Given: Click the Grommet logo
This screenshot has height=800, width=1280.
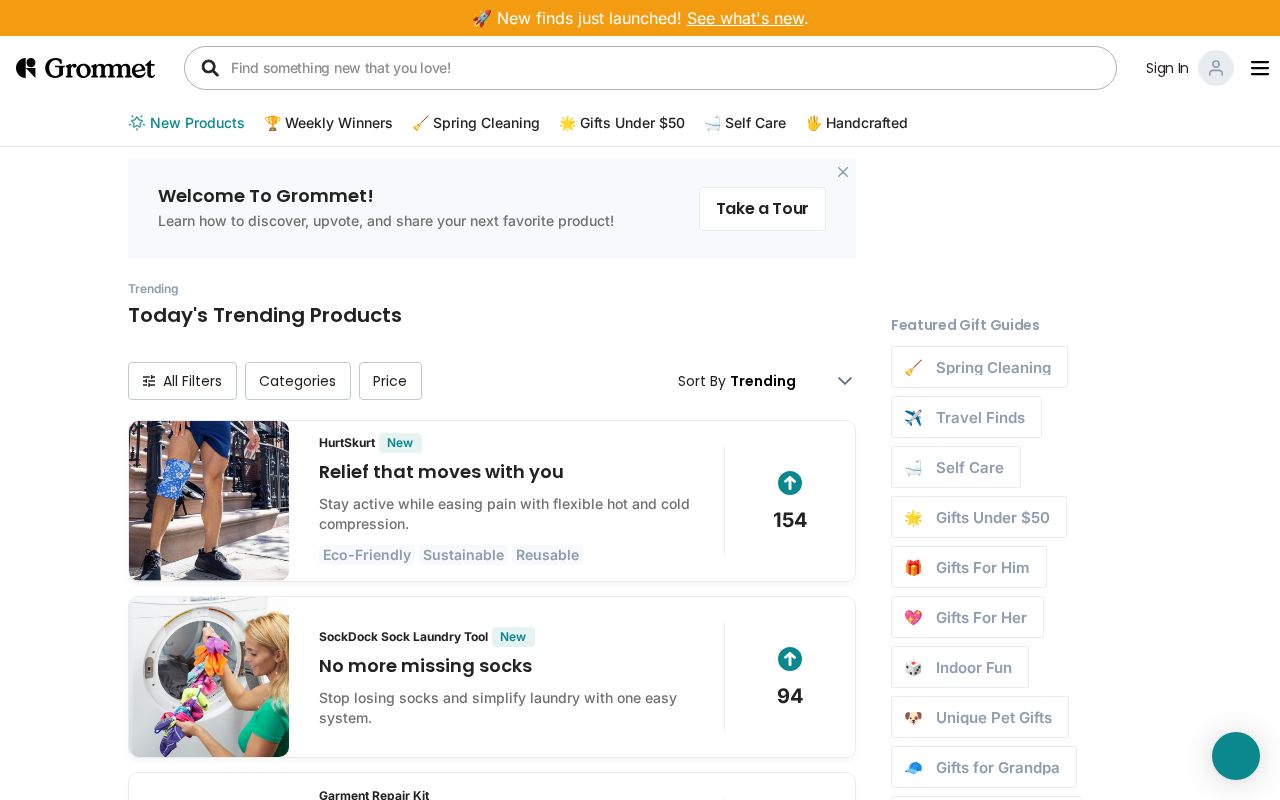Looking at the screenshot, I should pyautogui.click(x=85, y=68).
